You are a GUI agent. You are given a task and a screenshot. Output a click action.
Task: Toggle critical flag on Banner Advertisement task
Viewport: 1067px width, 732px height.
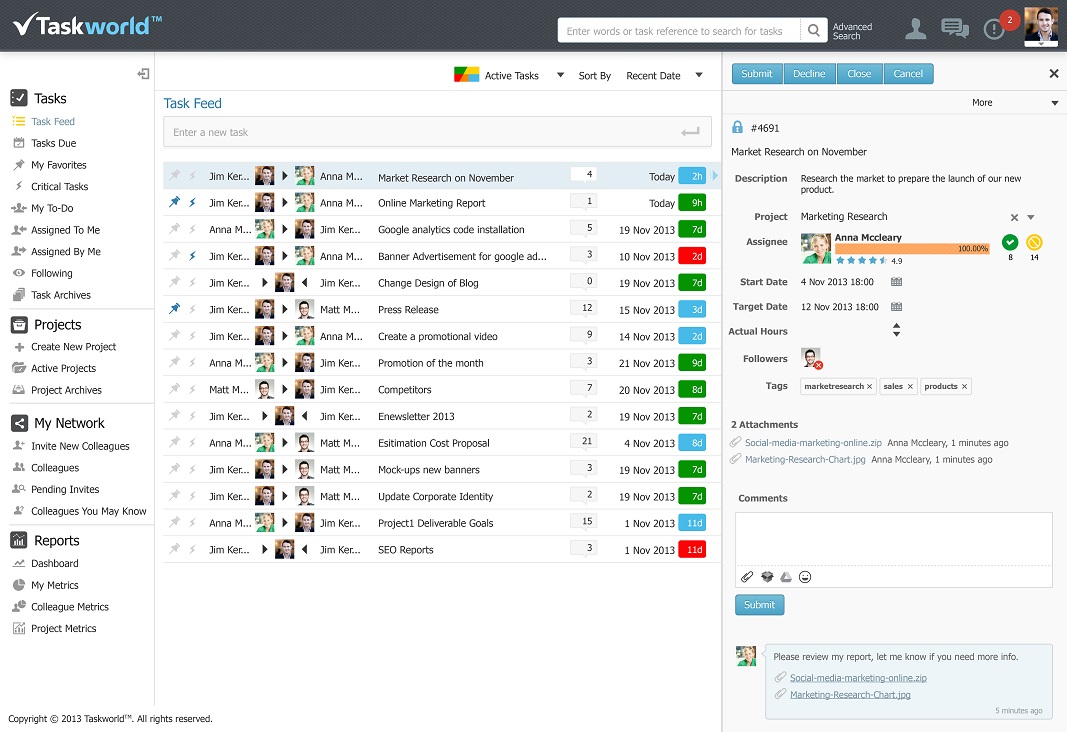pos(193,256)
